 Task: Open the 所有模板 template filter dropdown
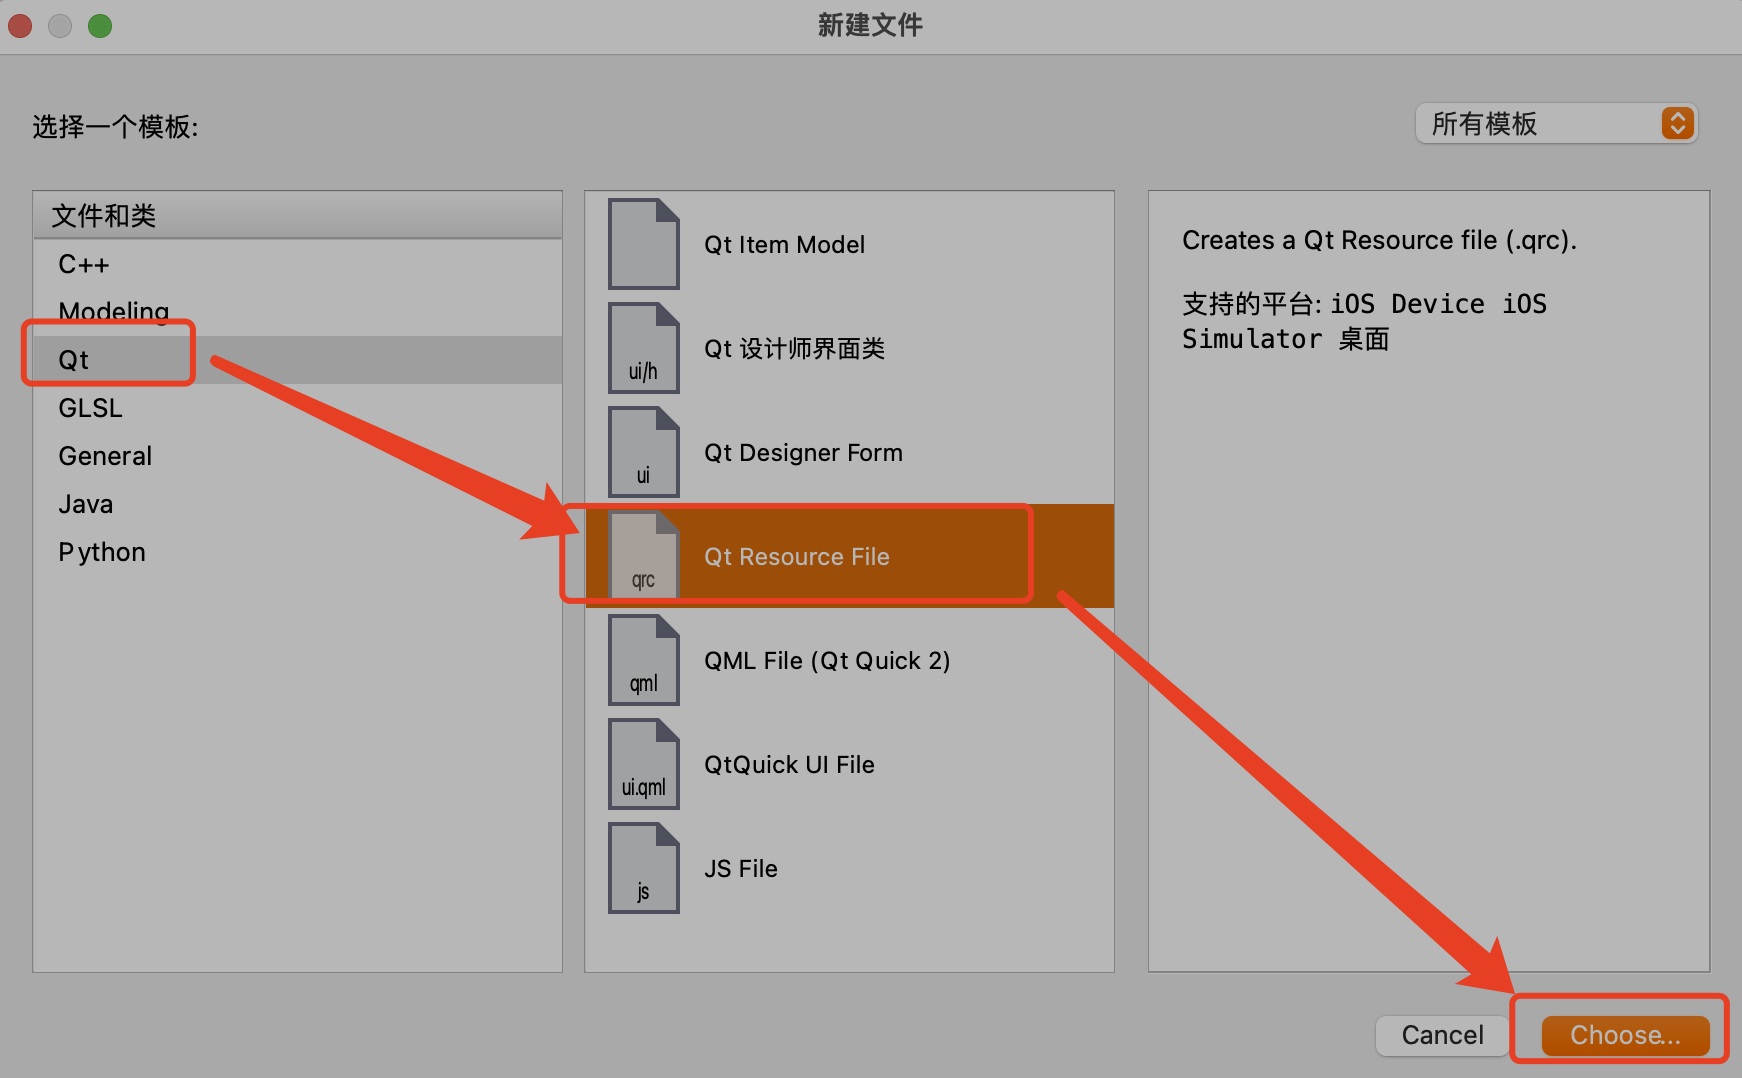pos(1556,123)
